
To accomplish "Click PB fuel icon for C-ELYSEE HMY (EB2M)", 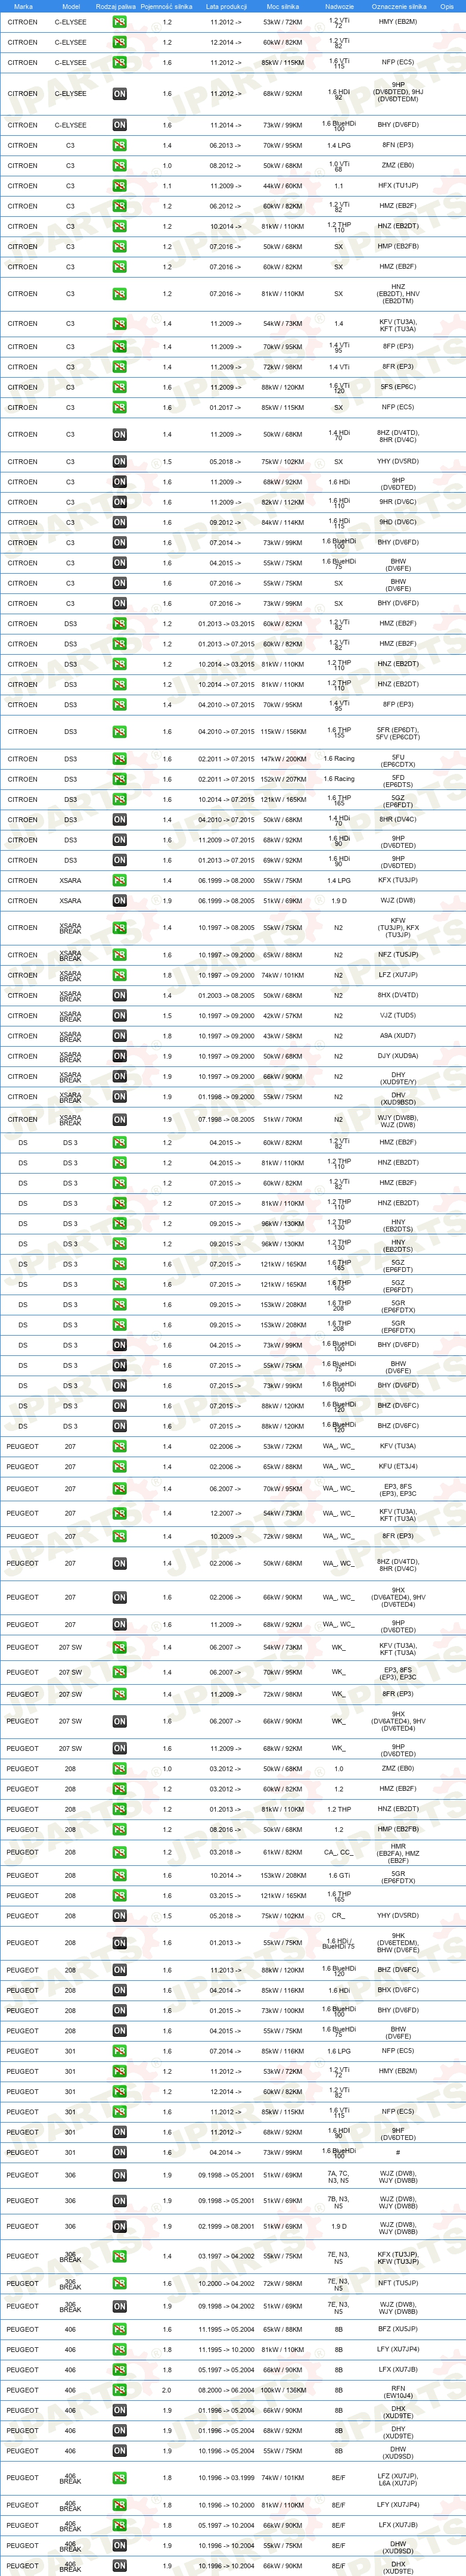I will point(119,22).
